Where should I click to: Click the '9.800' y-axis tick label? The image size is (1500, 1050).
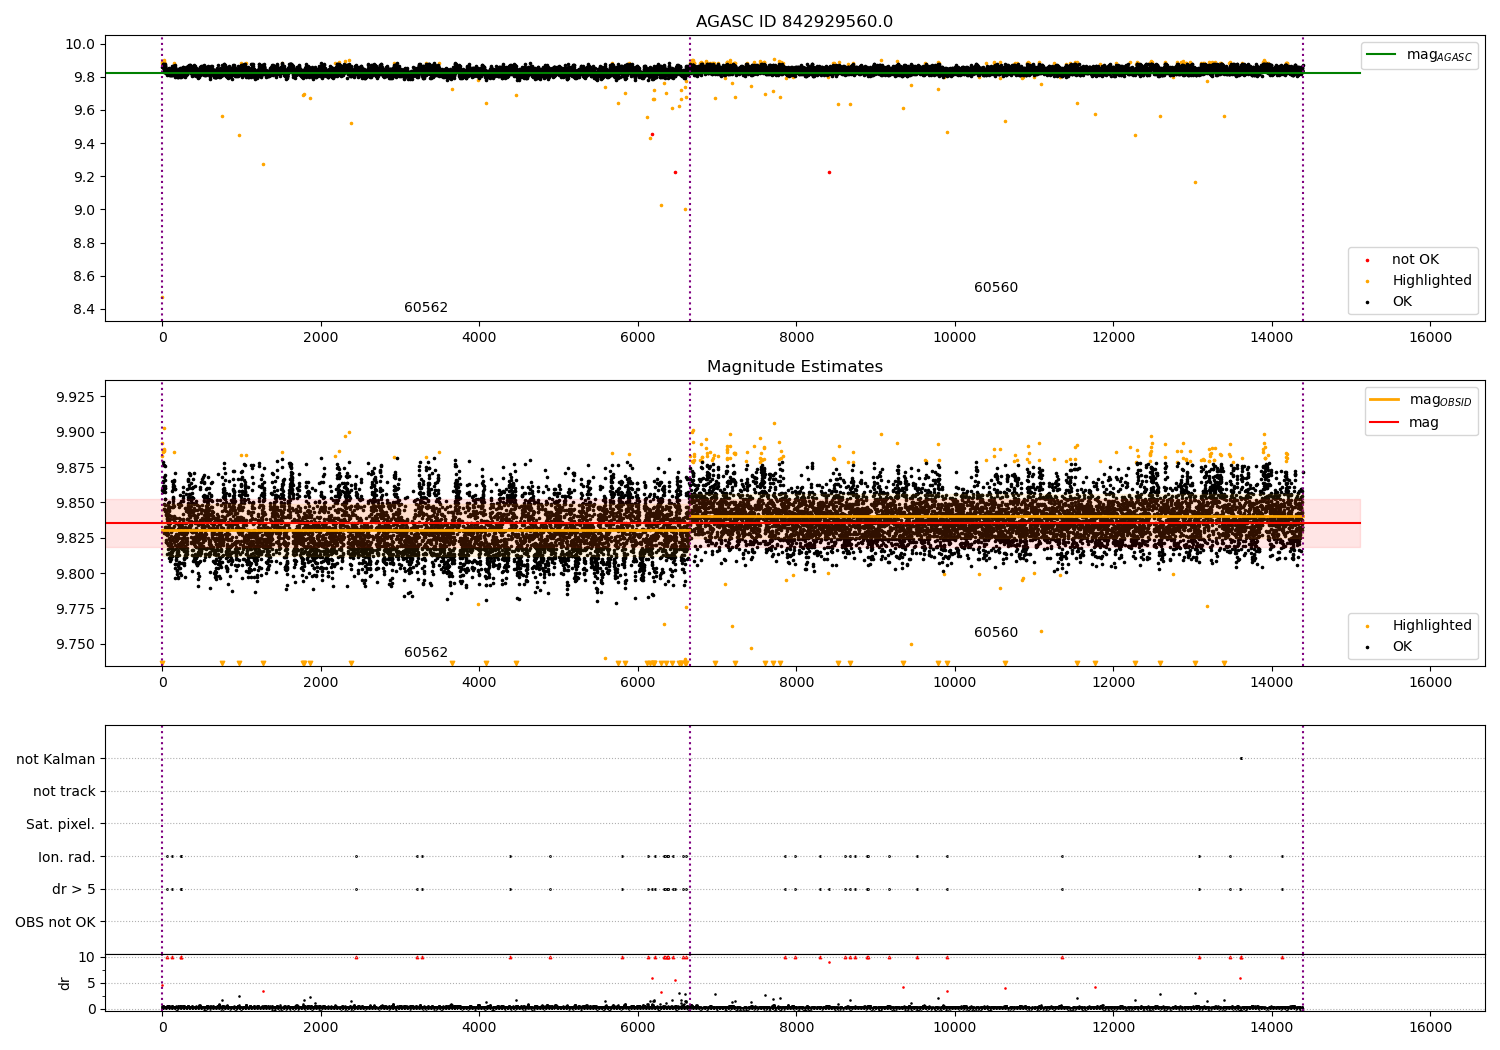click(x=76, y=574)
